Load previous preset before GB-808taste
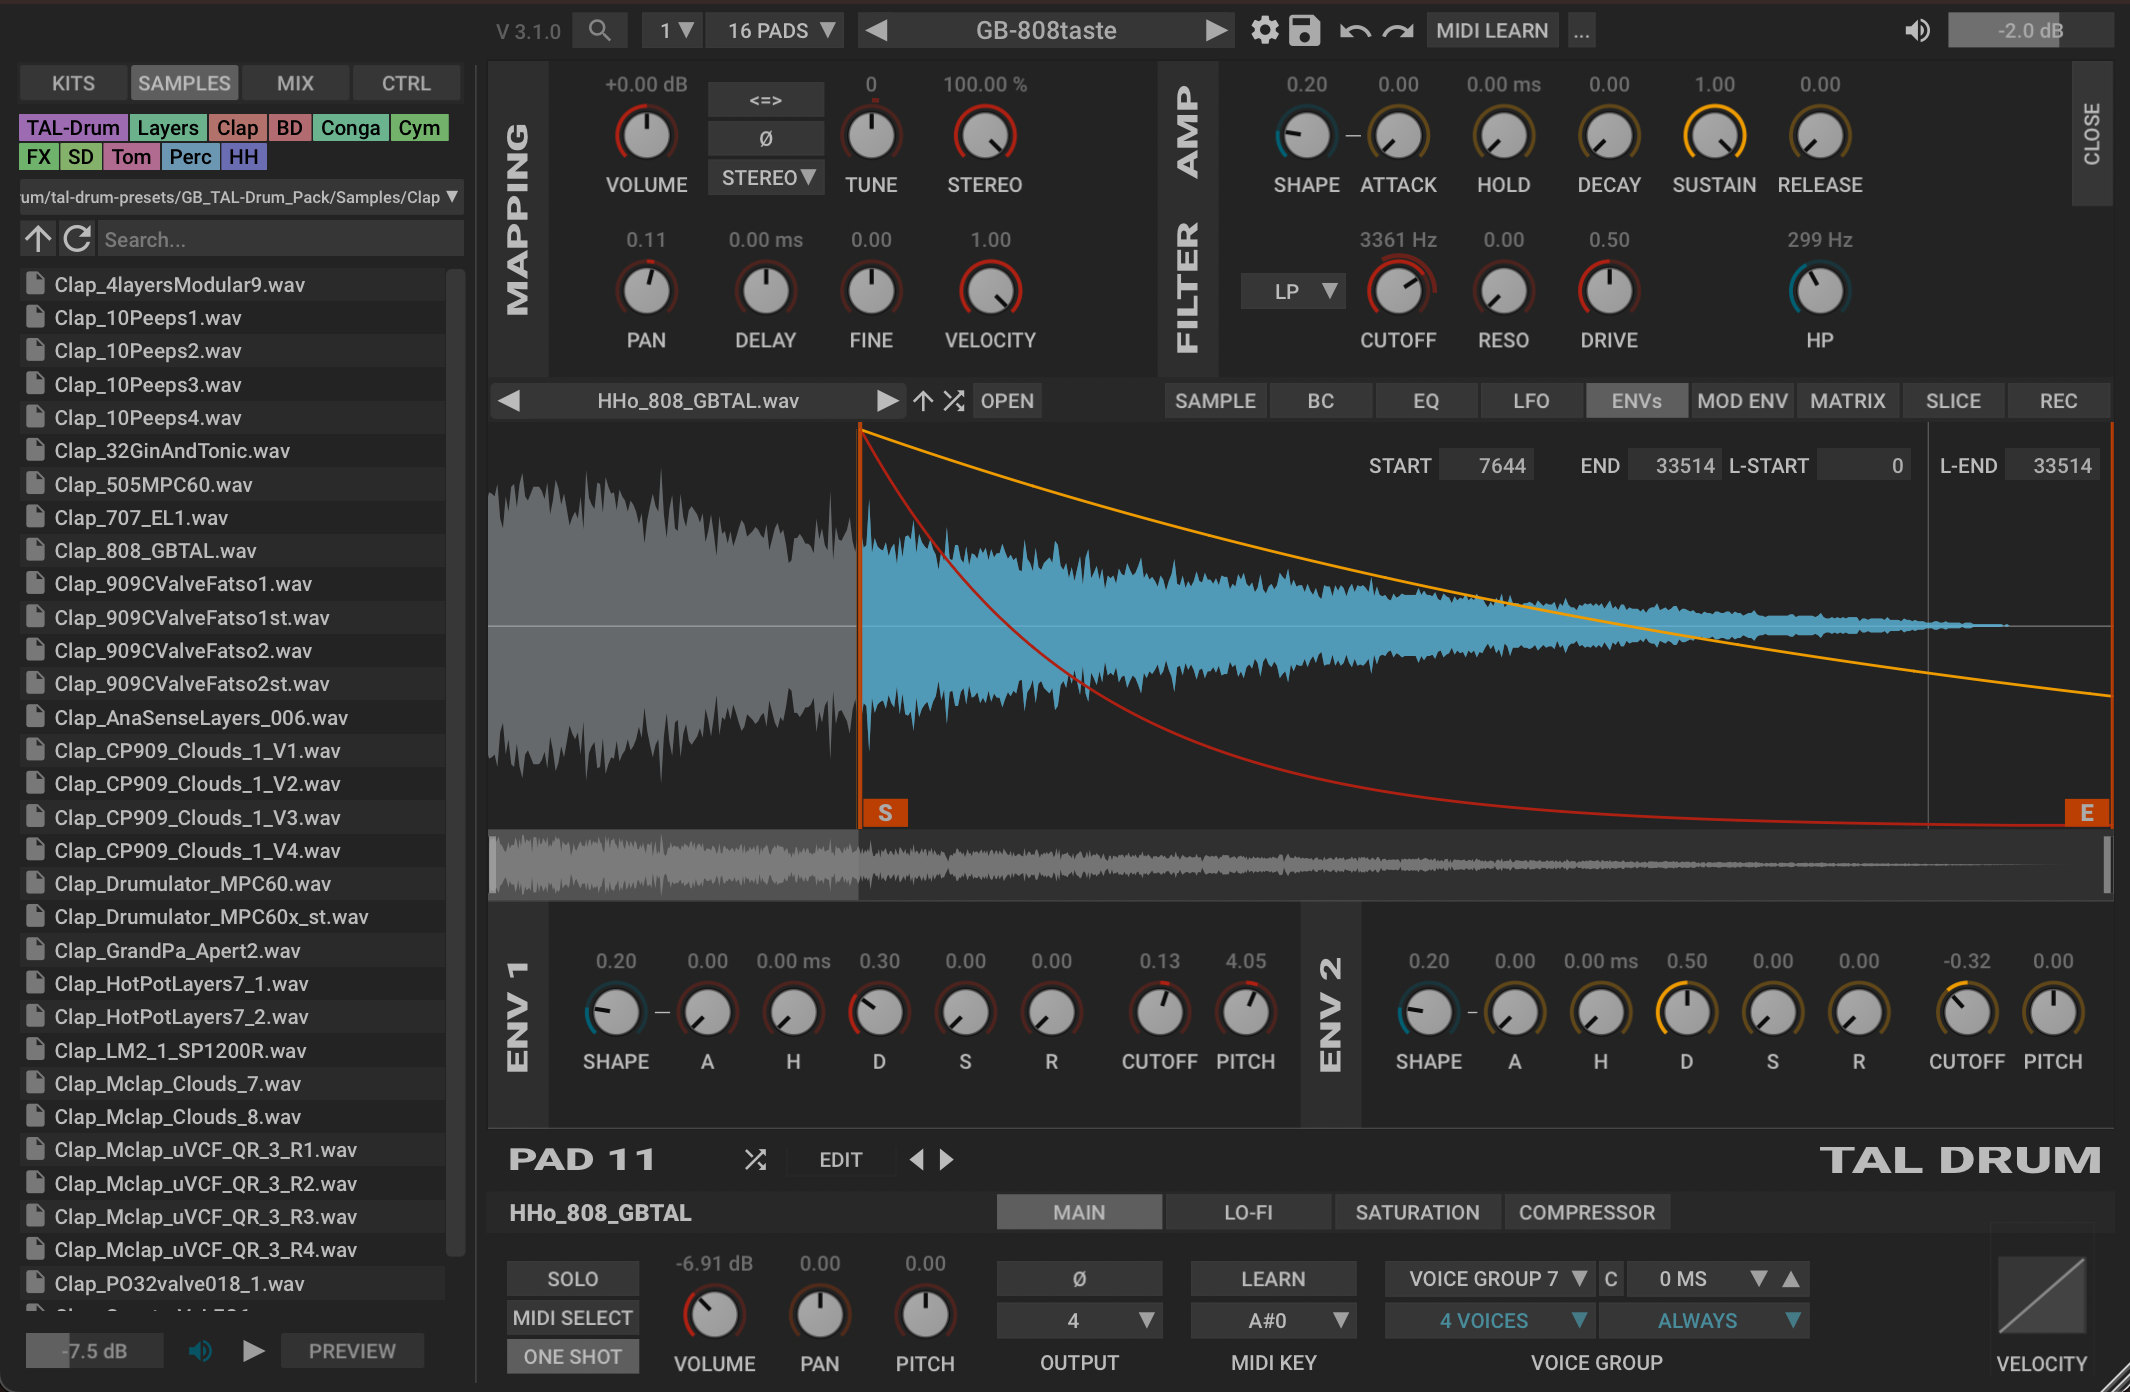This screenshot has height=1392, width=2130. pyautogui.click(x=876, y=30)
